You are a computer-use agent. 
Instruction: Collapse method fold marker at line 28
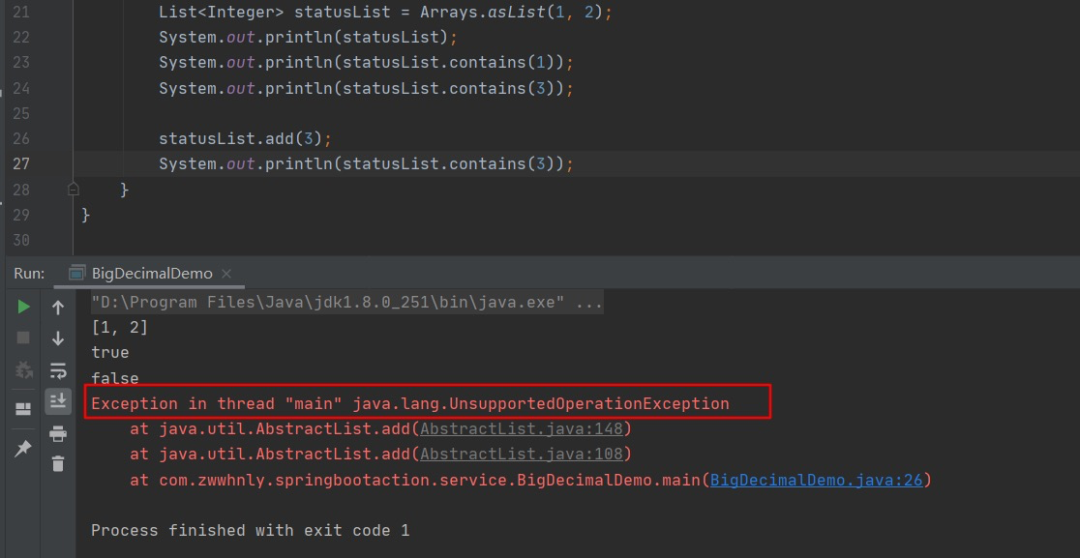[x=74, y=189]
